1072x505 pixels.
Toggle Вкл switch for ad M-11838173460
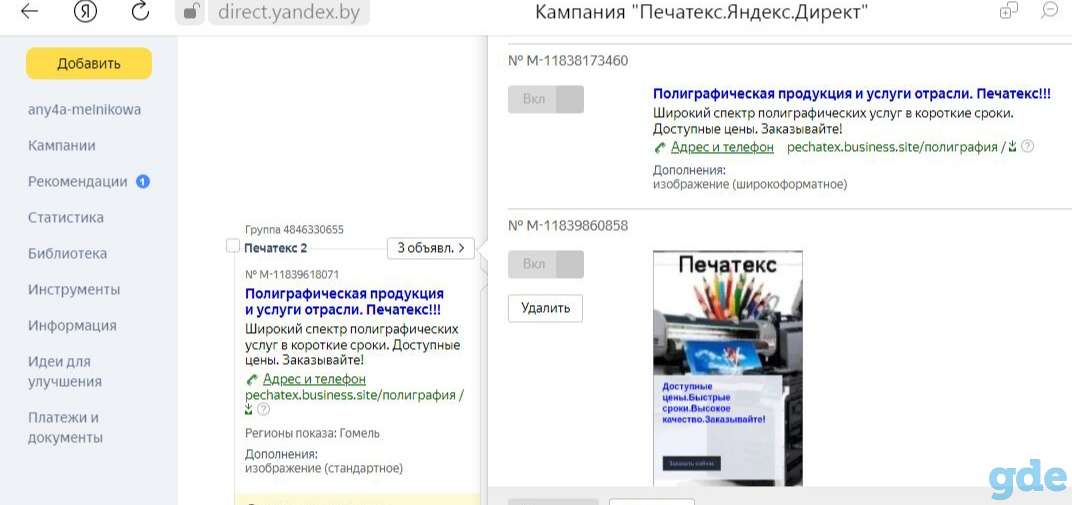click(546, 99)
